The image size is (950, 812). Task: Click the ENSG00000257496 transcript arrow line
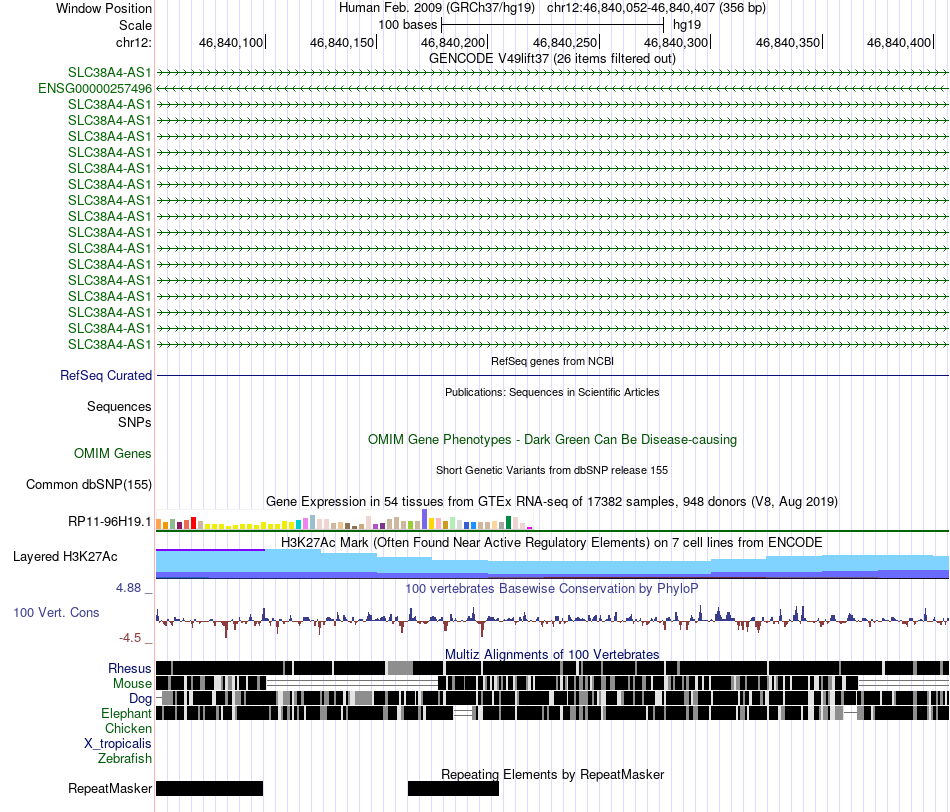click(x=553, y=88)
